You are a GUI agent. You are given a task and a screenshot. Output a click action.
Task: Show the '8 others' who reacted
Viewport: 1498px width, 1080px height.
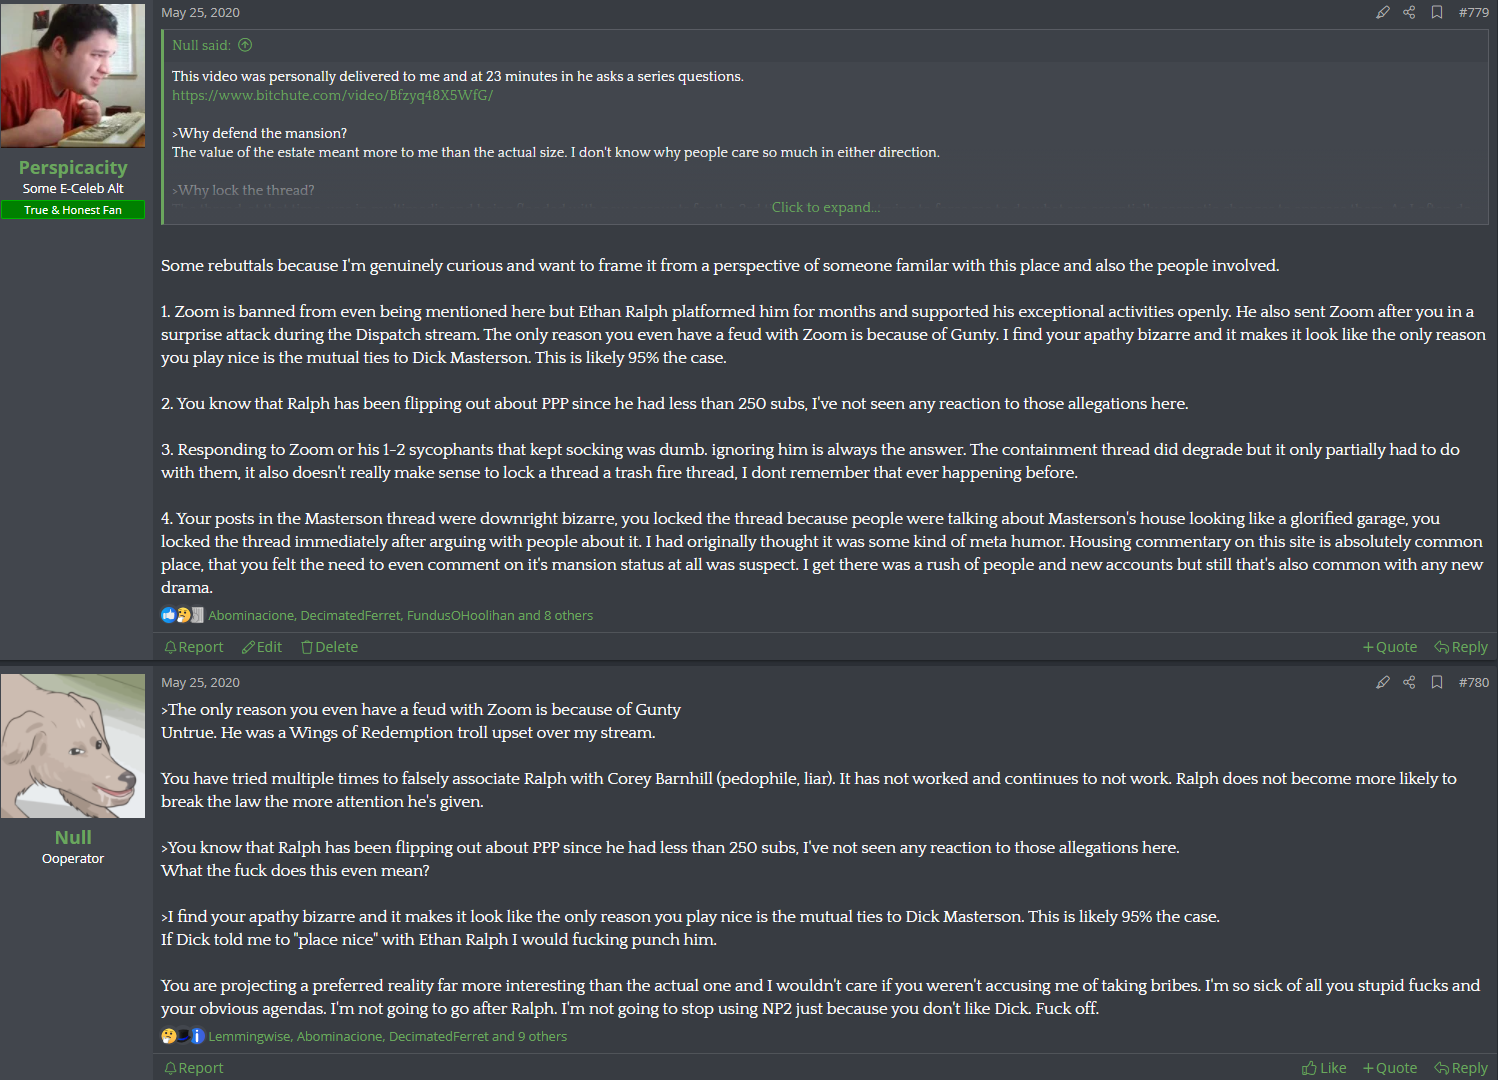567,615
